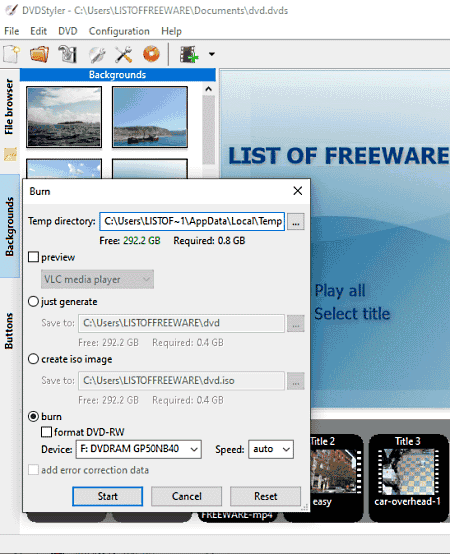Click the Backgrounds panel header
The width and height of the screenshot is (450, 554).
click(118, 75)
